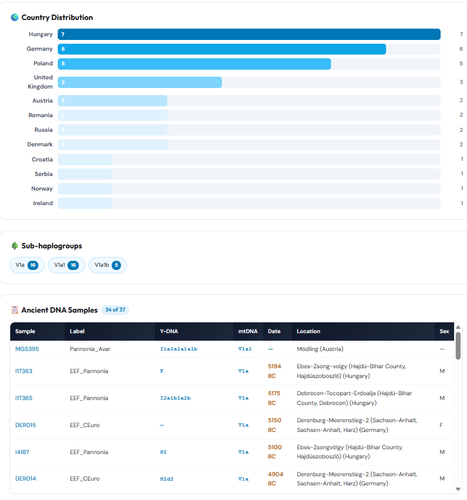Click the Hungary distribution bar
The image size is (467, 500).
point(249,34)
